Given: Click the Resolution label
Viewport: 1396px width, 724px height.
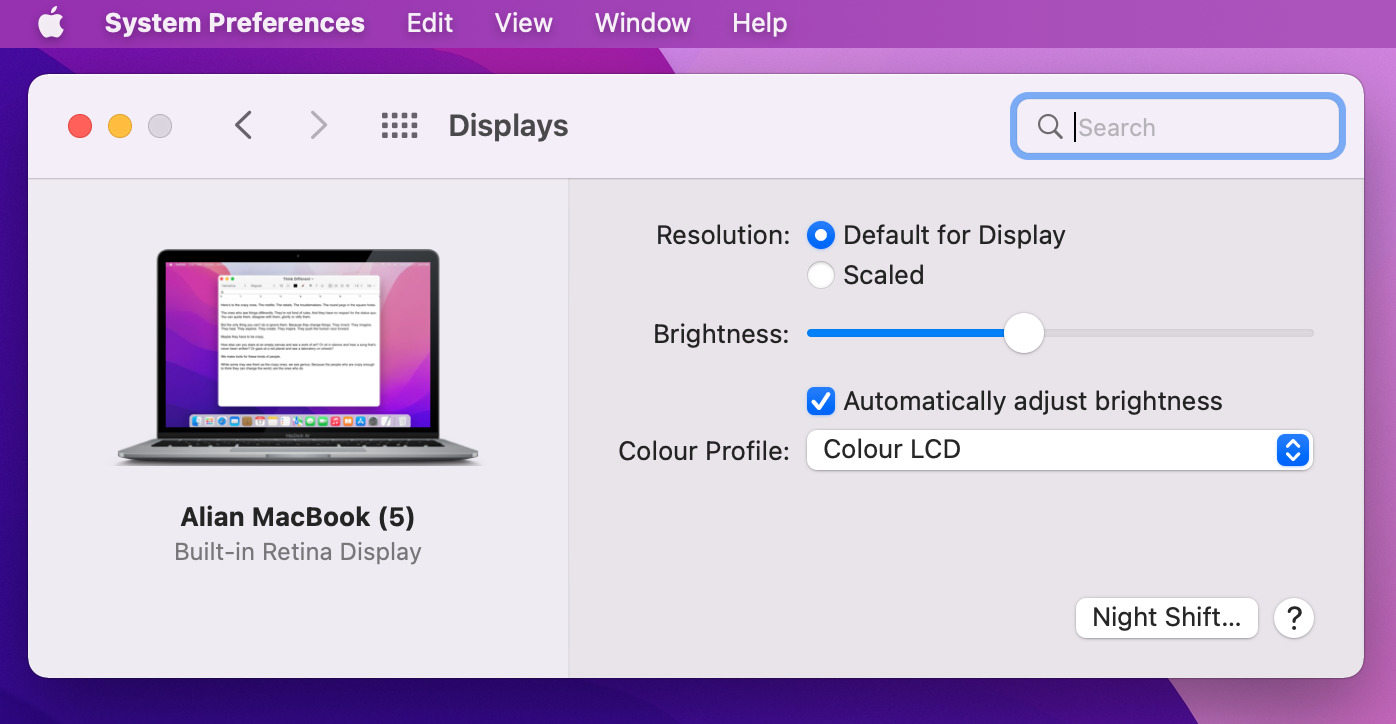Looking at the screenshot, I should point(723,235).
